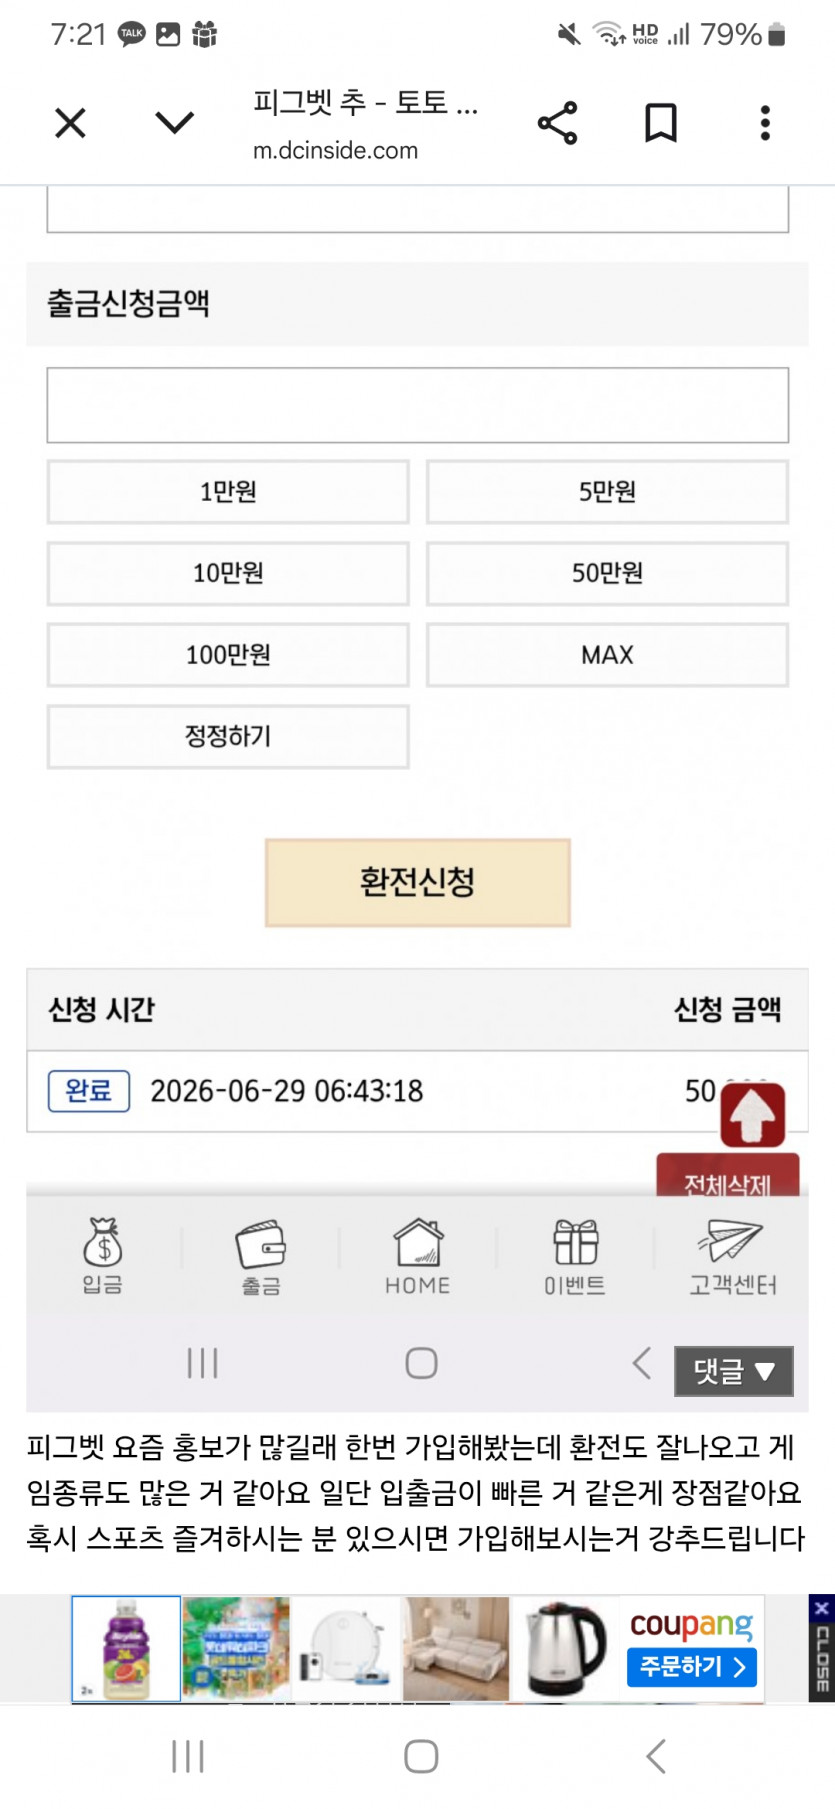Tap the robot vacuum ad thumbnail
The image size is (835, 1809).
[x=346, y=1648]
